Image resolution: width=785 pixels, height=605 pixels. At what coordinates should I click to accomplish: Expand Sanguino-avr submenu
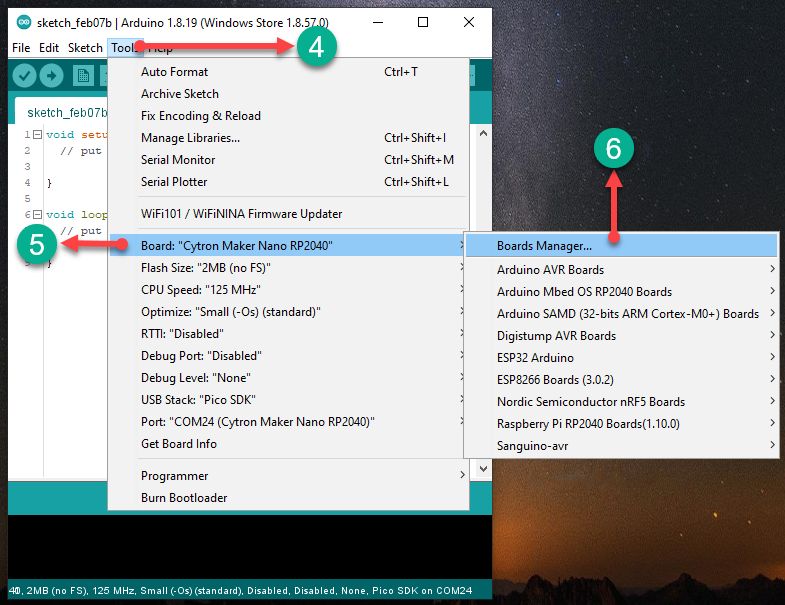(x=621, y=446)
